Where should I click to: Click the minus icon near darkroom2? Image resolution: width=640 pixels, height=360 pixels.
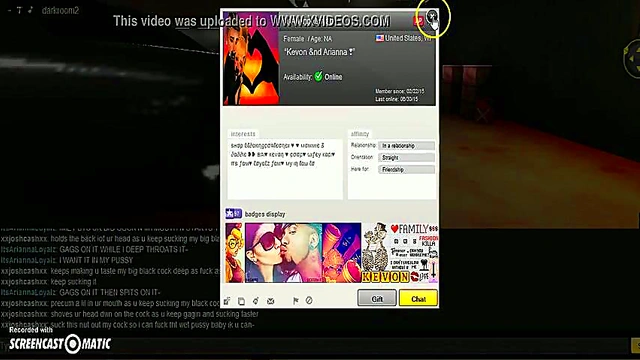tap(9, 10)
